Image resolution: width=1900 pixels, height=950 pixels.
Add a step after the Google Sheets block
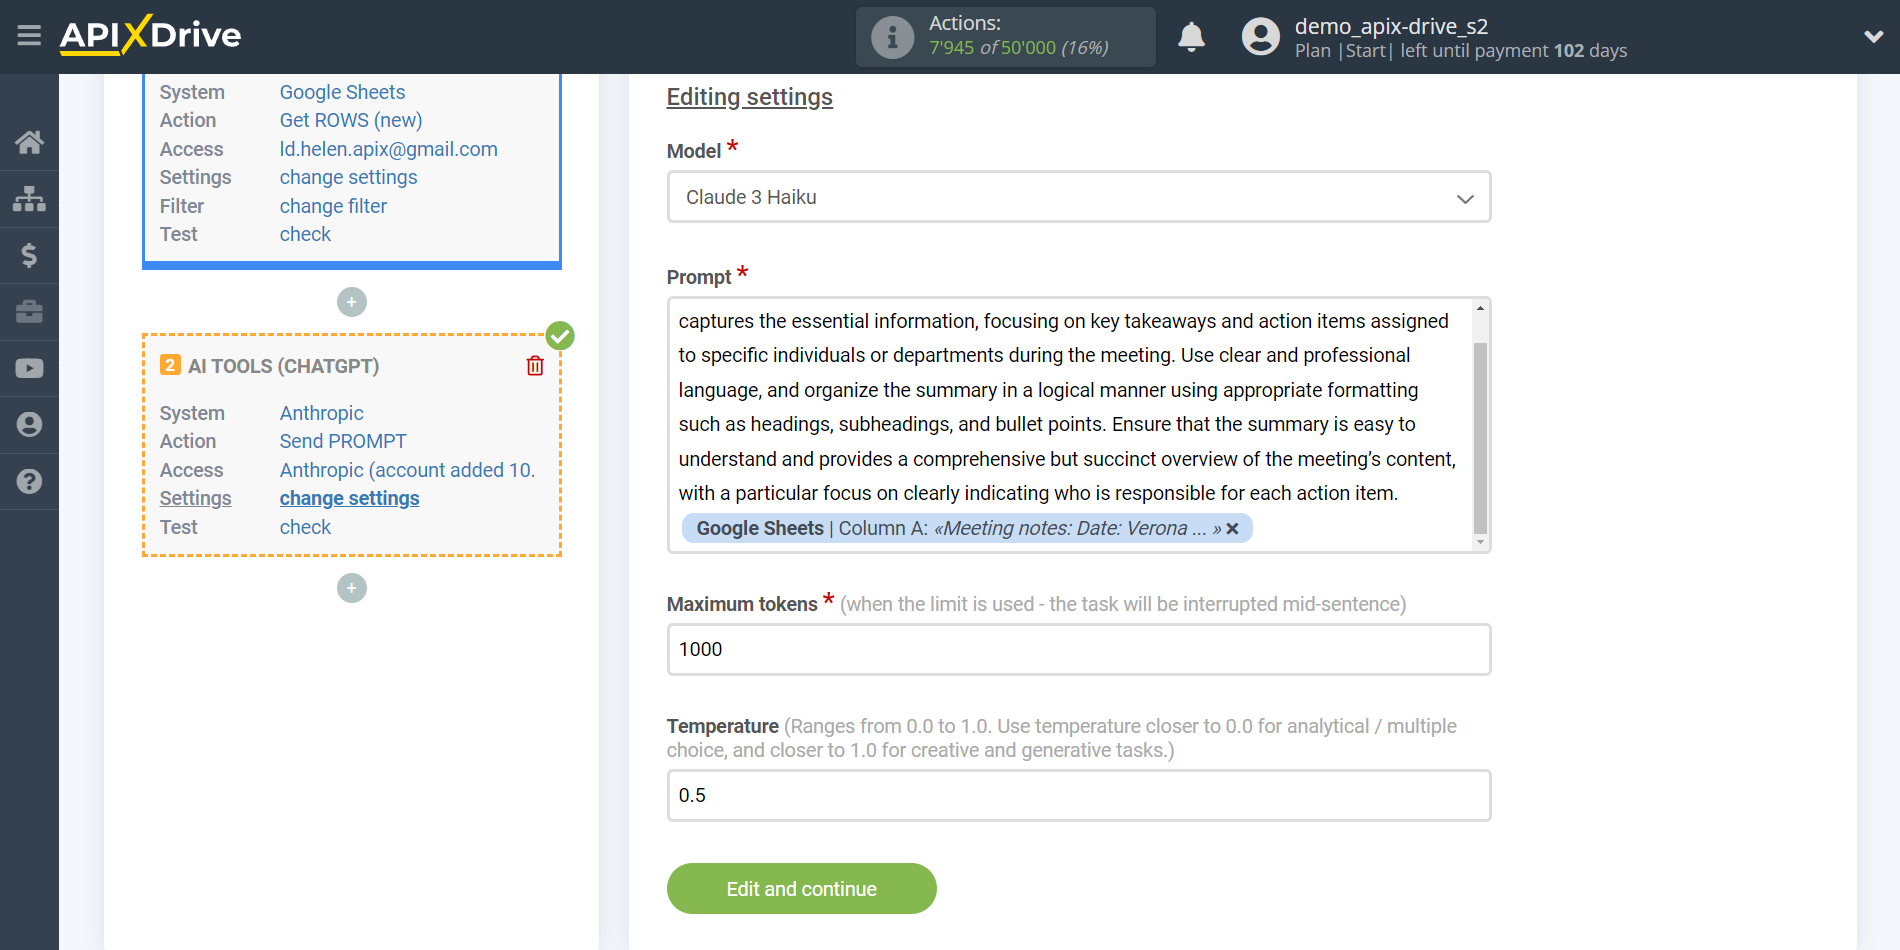coord(352,302)
